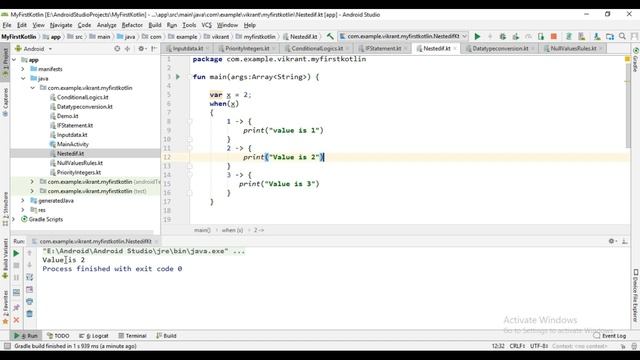Open Run panel settings gear
The image size is (640, 360).
[612, 241]
